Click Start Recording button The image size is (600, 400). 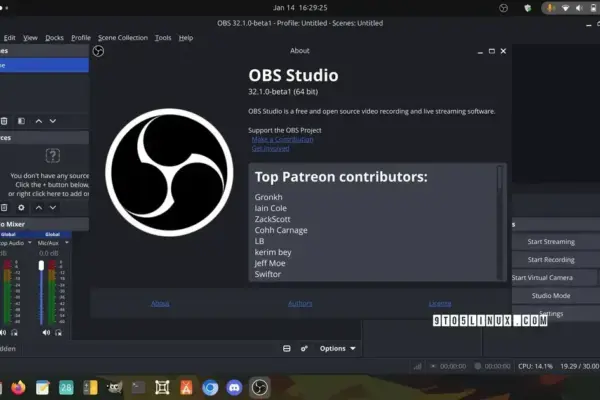pos(556,260)
